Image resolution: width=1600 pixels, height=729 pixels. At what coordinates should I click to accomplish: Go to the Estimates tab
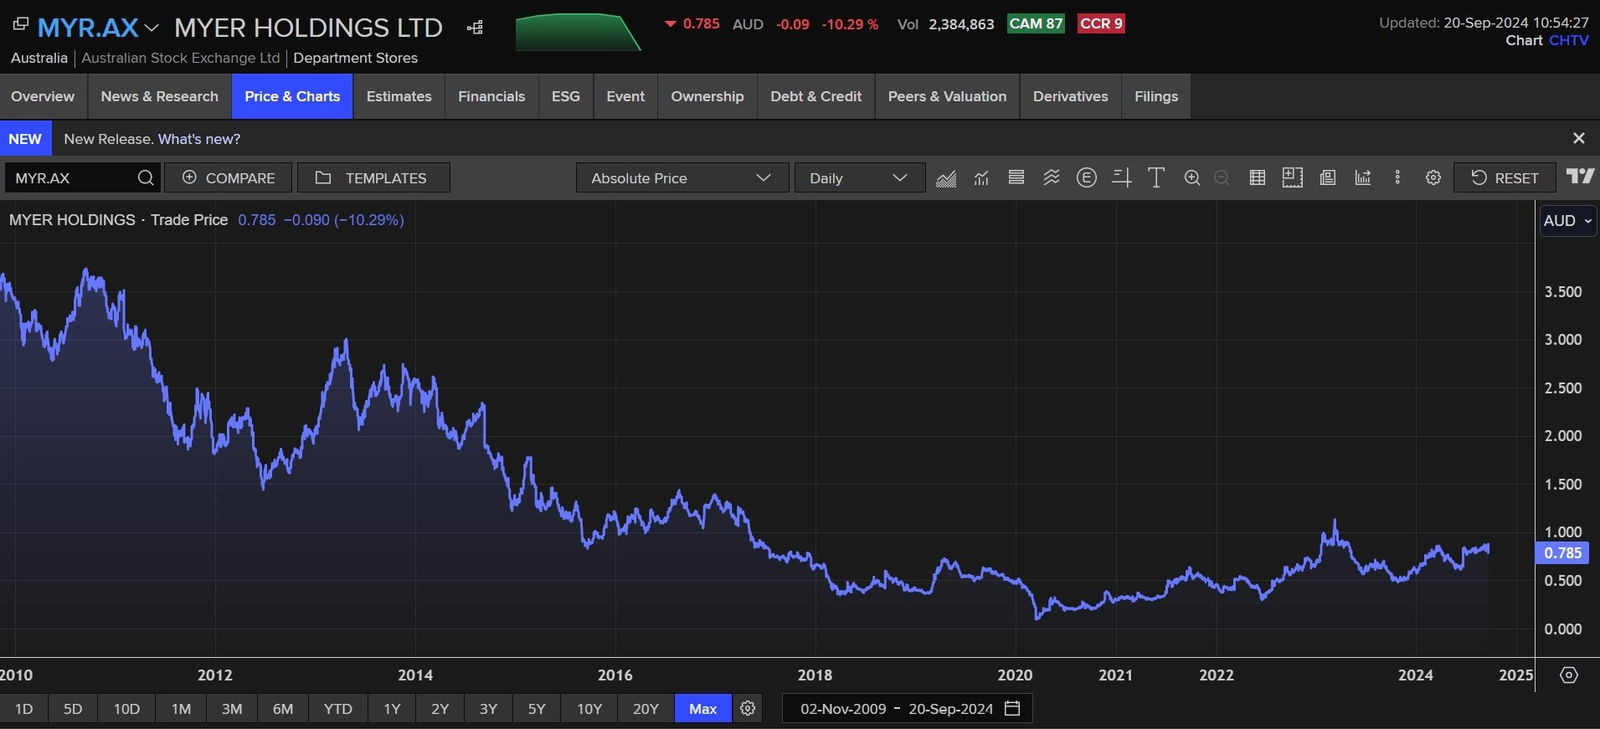click(x=399, y=96)
